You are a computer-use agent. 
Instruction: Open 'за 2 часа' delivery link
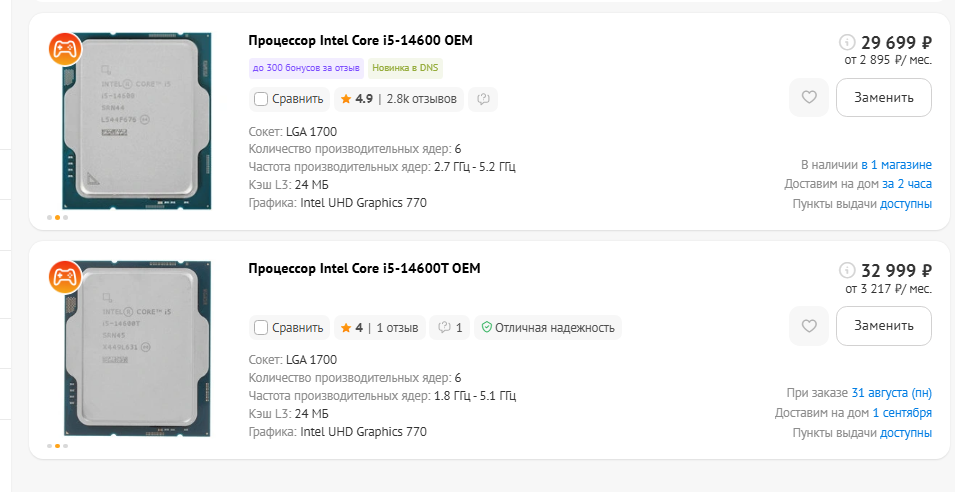(x=907, y=184)
